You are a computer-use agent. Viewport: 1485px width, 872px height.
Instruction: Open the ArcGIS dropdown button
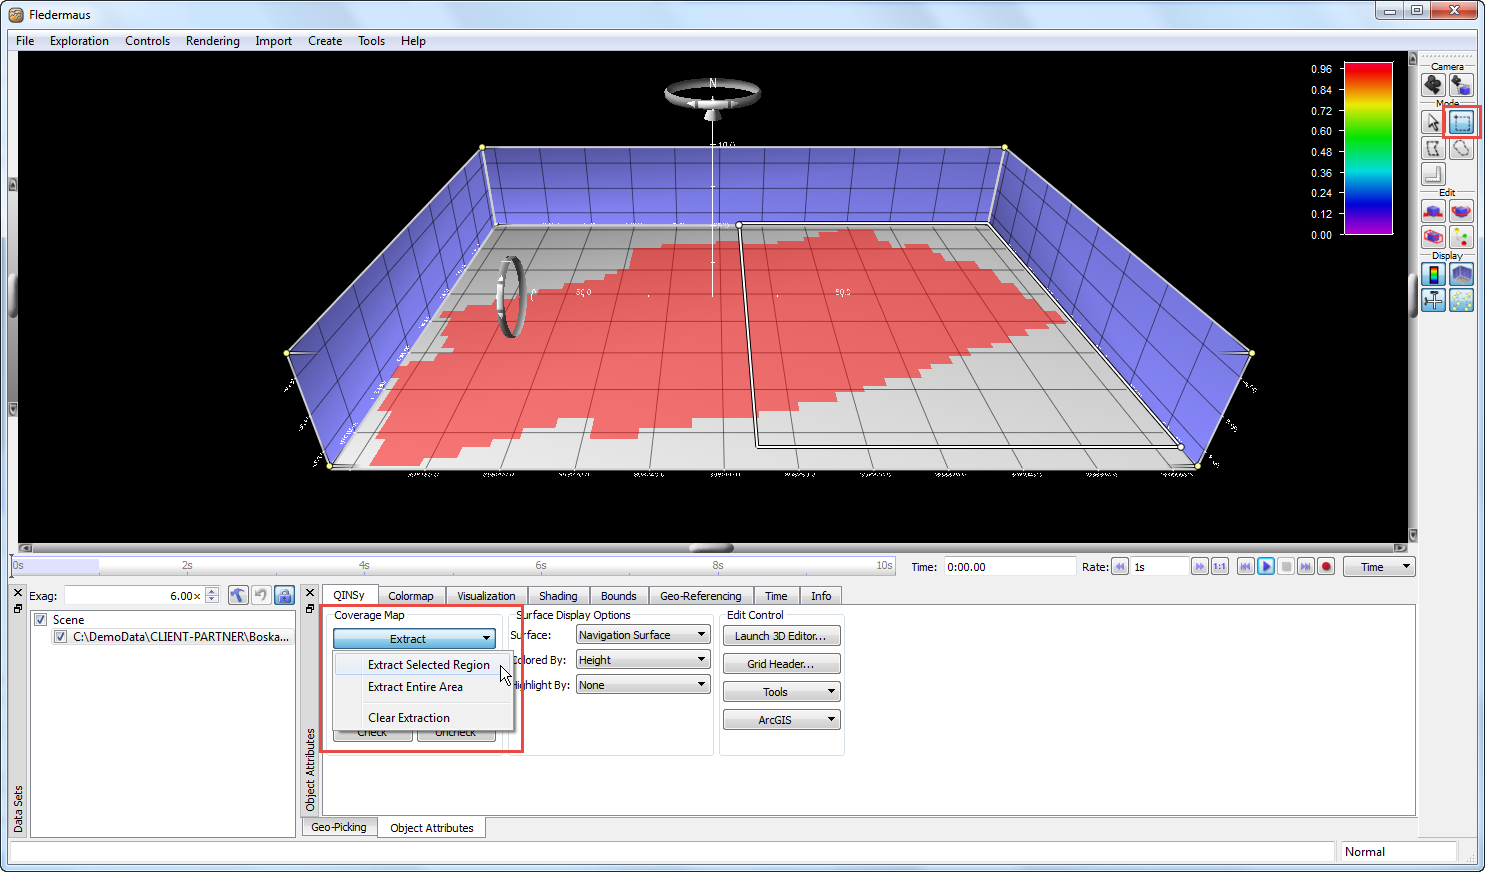point(781,720)
